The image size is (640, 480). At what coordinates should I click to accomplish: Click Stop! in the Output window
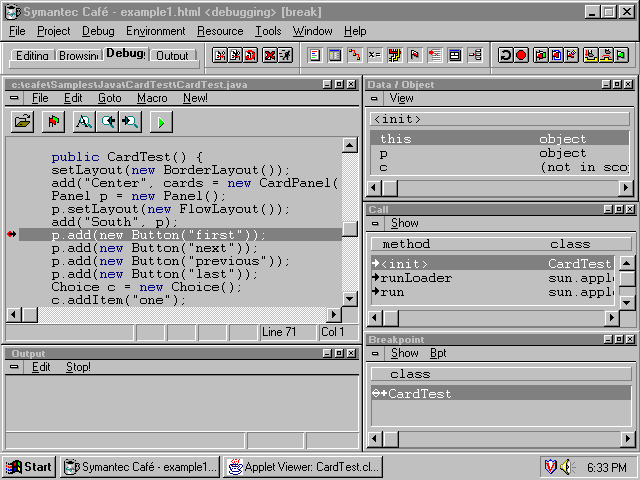pyautogui.click(x=78, y=367)
